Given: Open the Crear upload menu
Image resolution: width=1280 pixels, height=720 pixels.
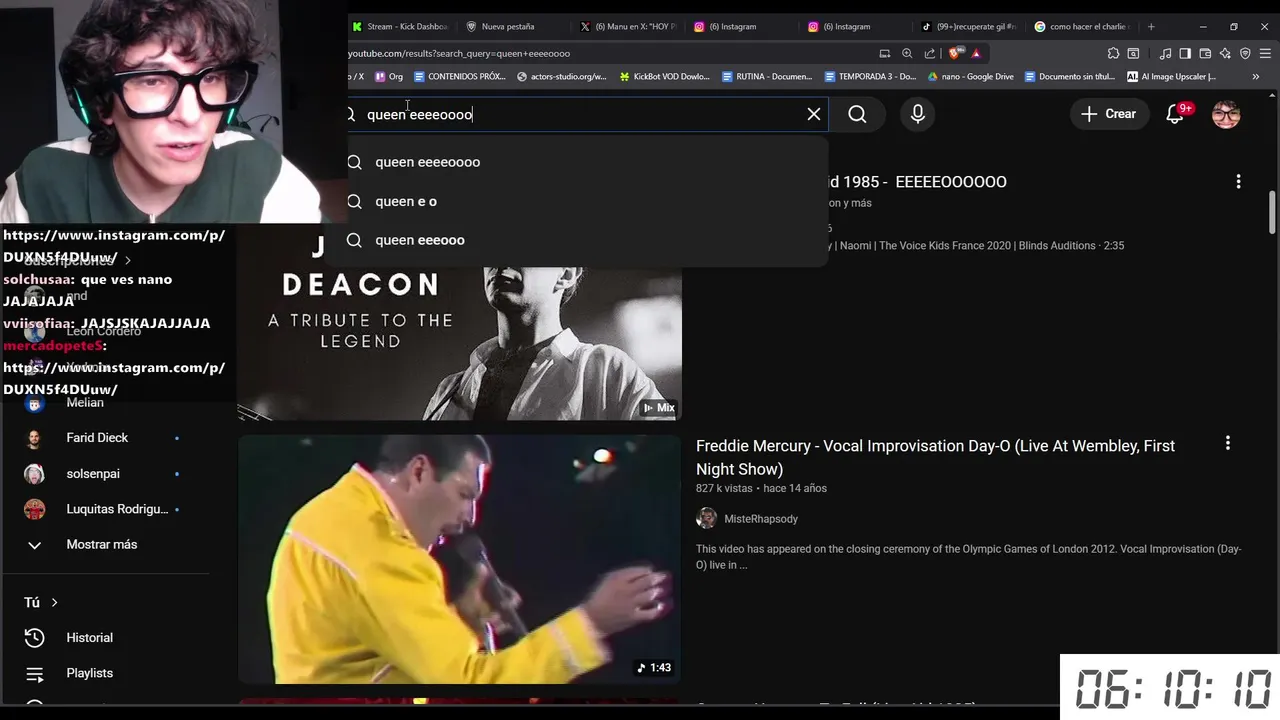Looking at the screenshot, I should click(1108, 114).
